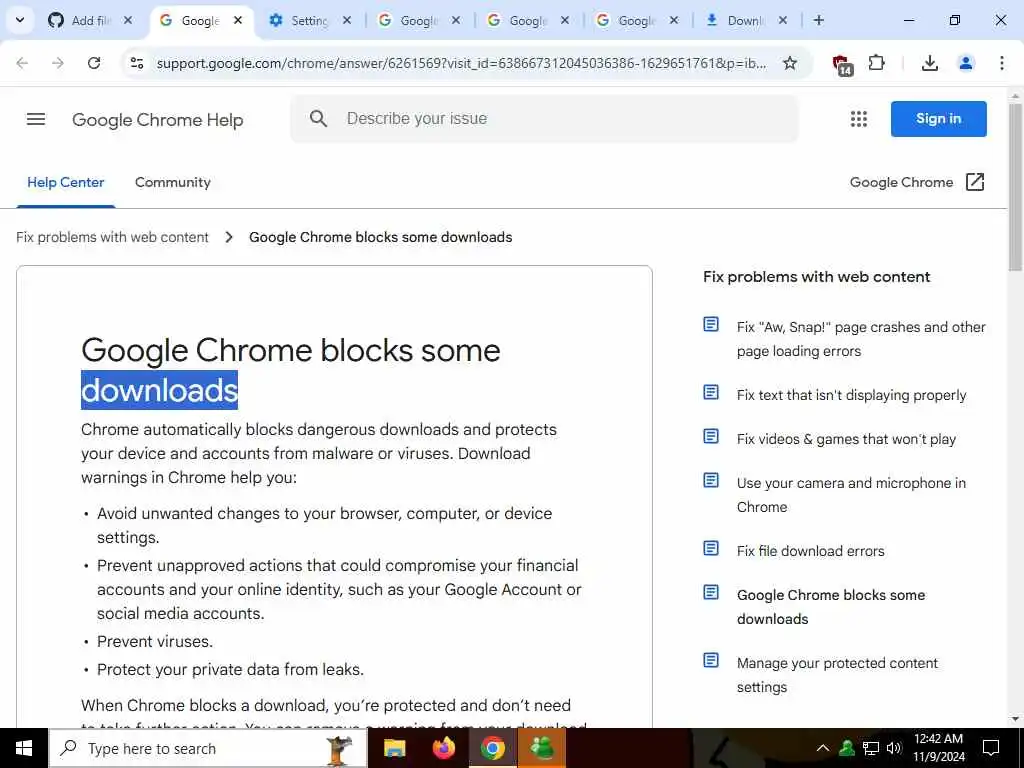Image resolution: width=1024 pixels, height=768 pixels.
Task: Open Firefox from the taskbar
Action: [444, 748]
